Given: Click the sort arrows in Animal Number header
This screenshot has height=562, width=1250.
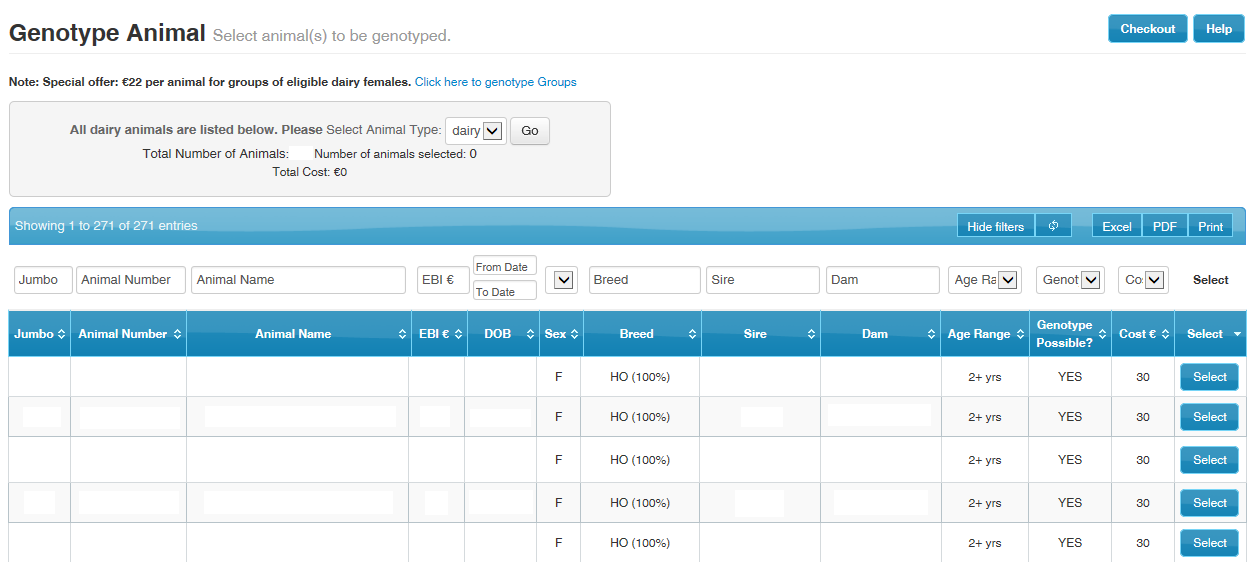Looking at the screenshot, I should pyautogui.click(x=178, y=334).
